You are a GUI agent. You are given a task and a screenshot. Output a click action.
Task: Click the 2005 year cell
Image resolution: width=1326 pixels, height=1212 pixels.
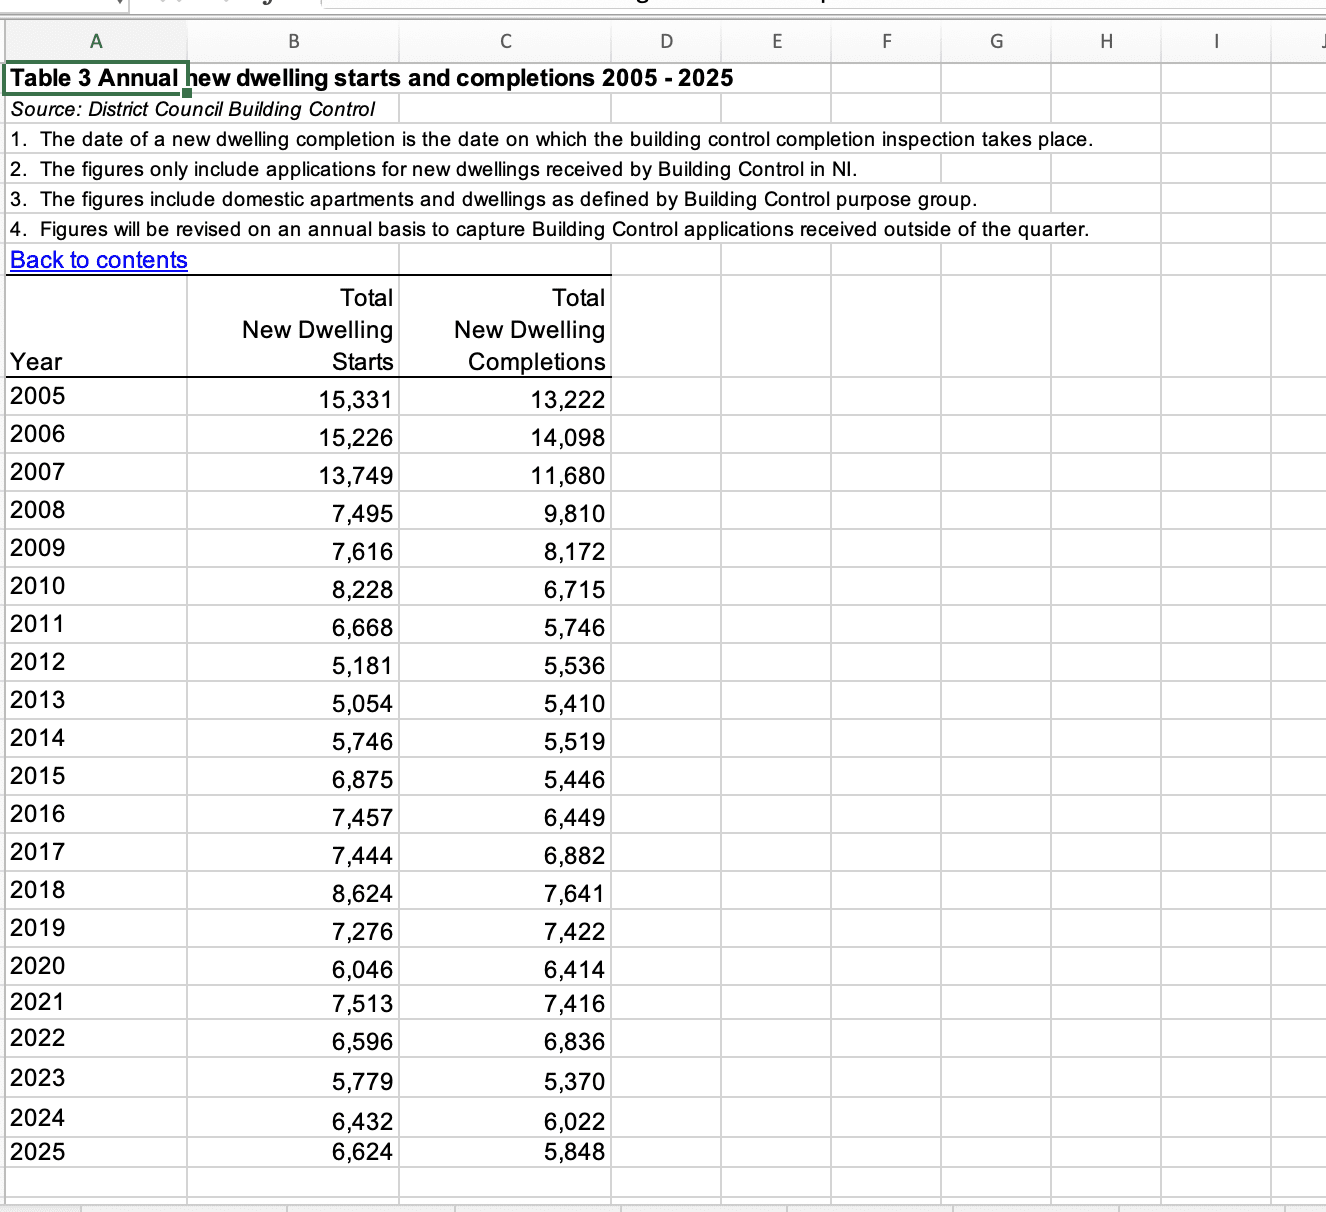click(96, 396)
